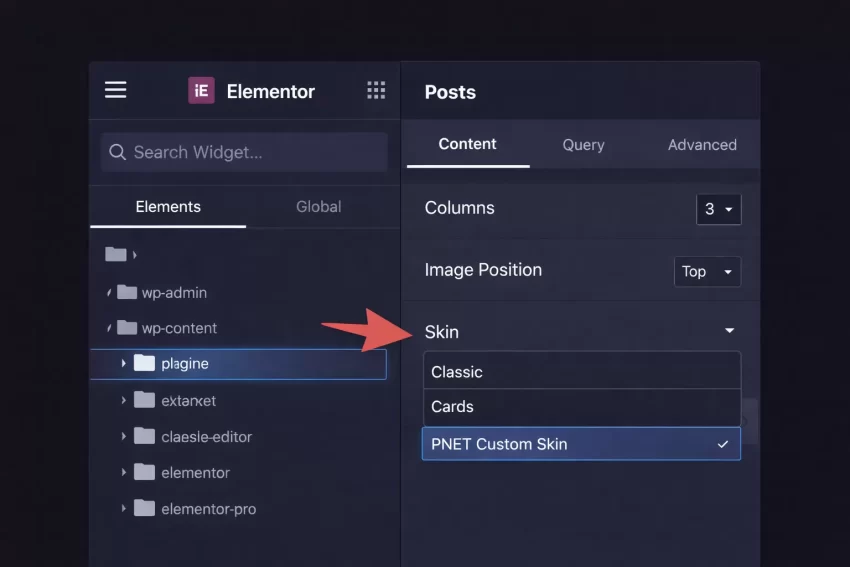Viewport: 850px width, 567px height.
Task: Open the Advanced tab
Action: pos(702,145)
